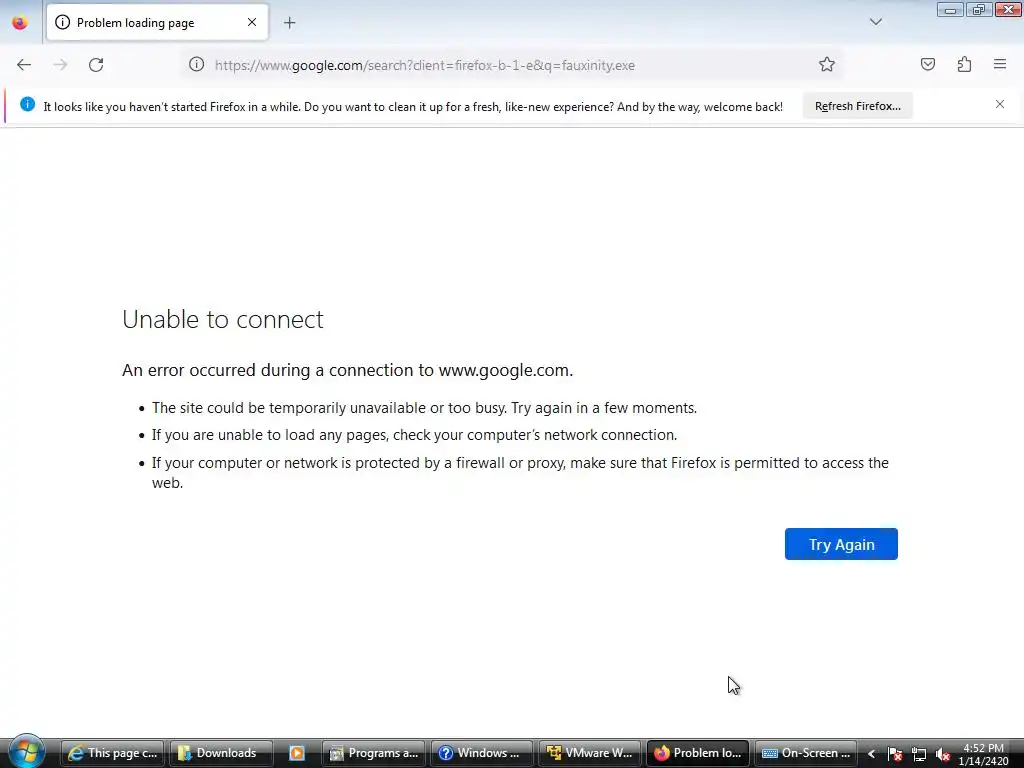Close the Problem loading page tab

coord(252,22)
